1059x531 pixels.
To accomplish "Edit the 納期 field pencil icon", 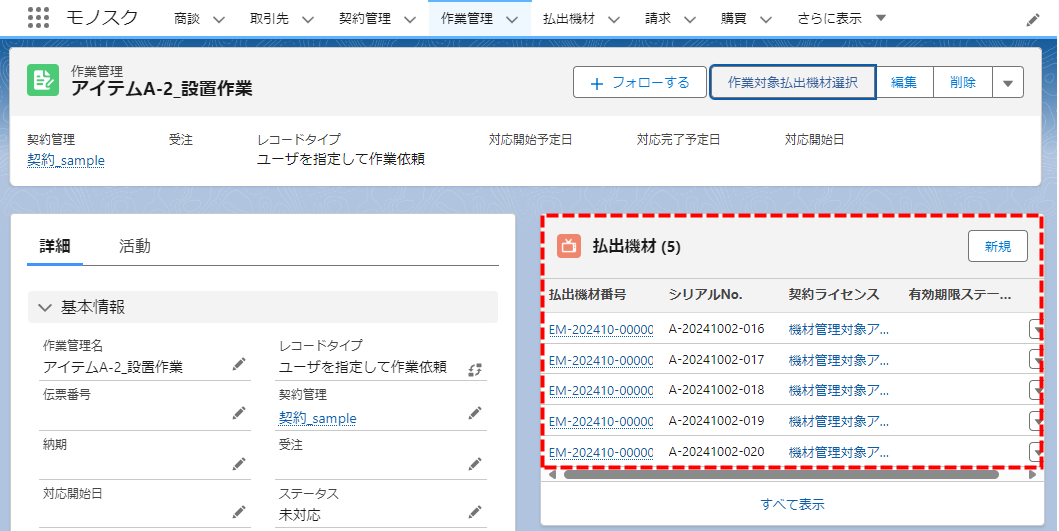I will point(238,463).
